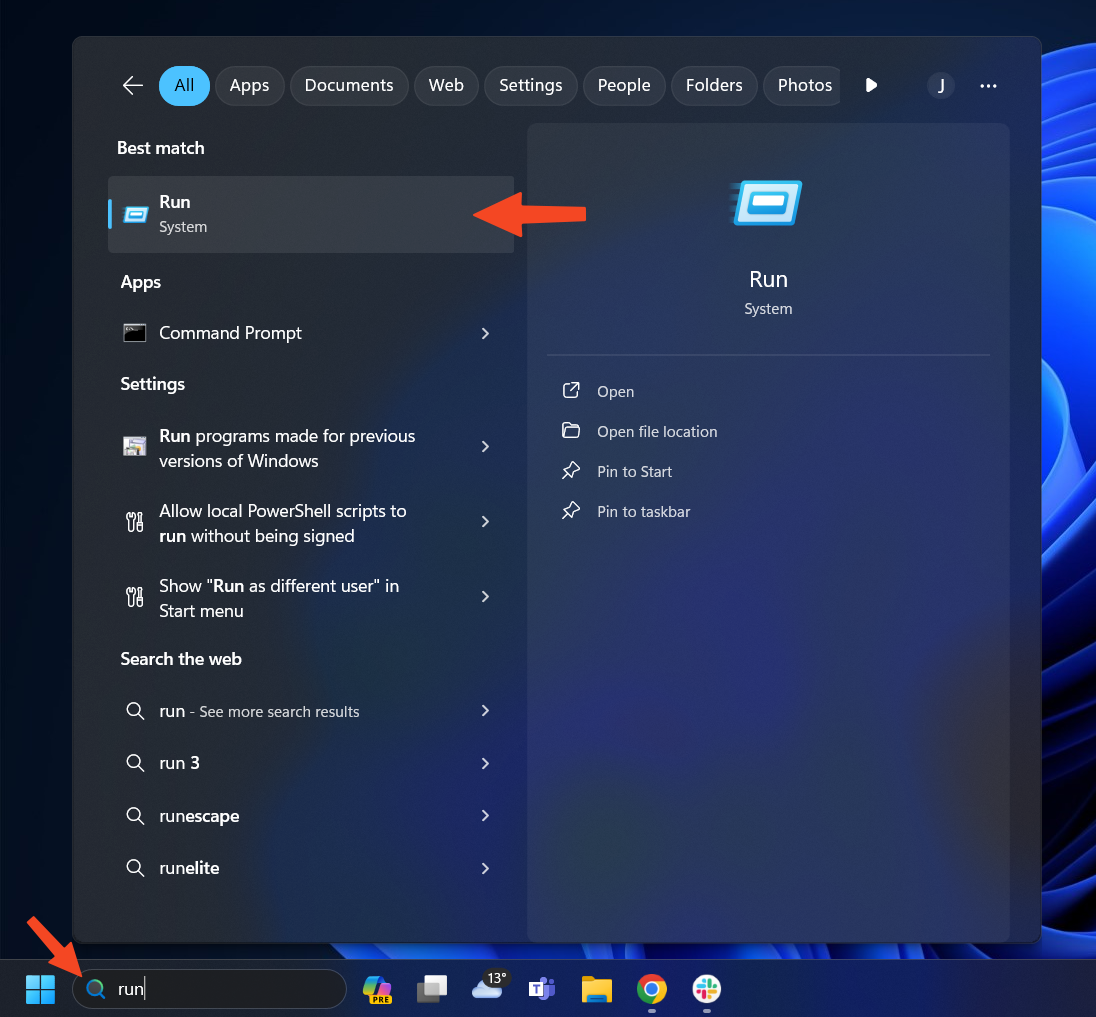Open the Run best match result
The height and width of the screenshot is (1017, 1096).
coord(311,214)
